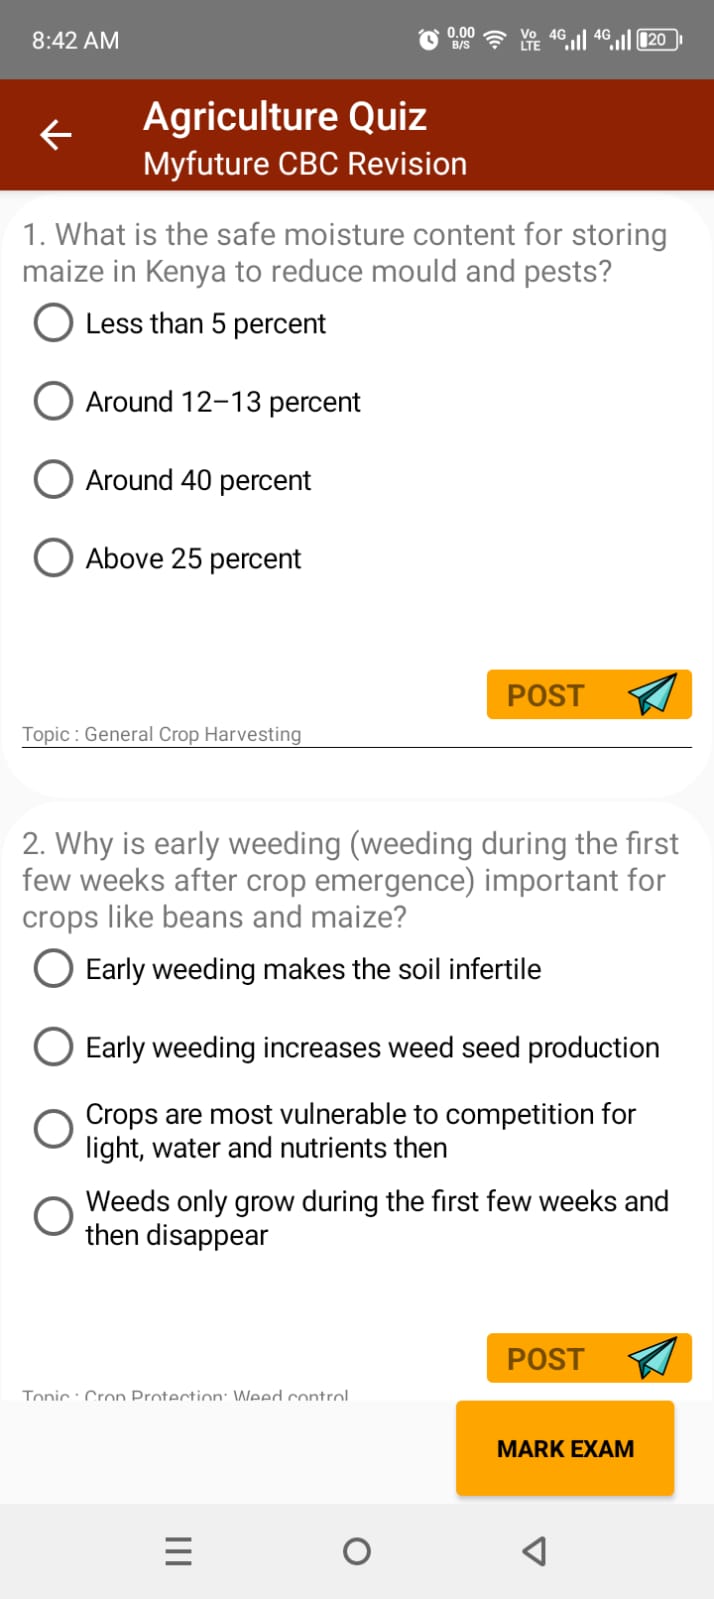Viewport: 714px width, 1599px height.
Task: Select the Less than 5 percent option
Action: pyautogui.click(x=53, y=322)
